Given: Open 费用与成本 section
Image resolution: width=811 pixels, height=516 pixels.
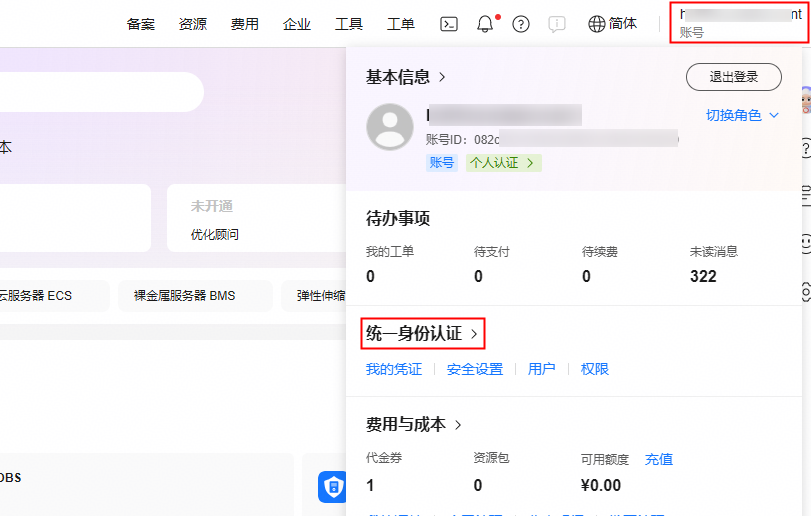Looking at the screenshot, I should pyautogui.click(x=414, y=424).
